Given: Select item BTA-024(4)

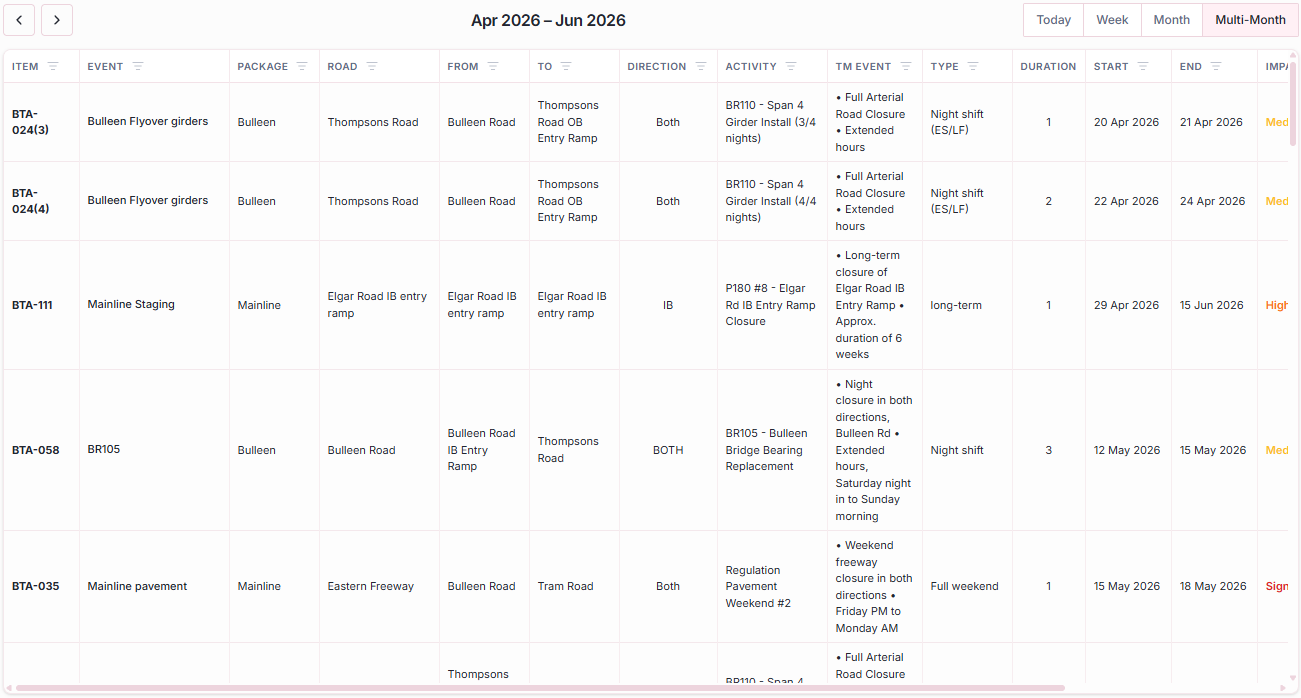Looking at the screenshot, I should [30, 201].
